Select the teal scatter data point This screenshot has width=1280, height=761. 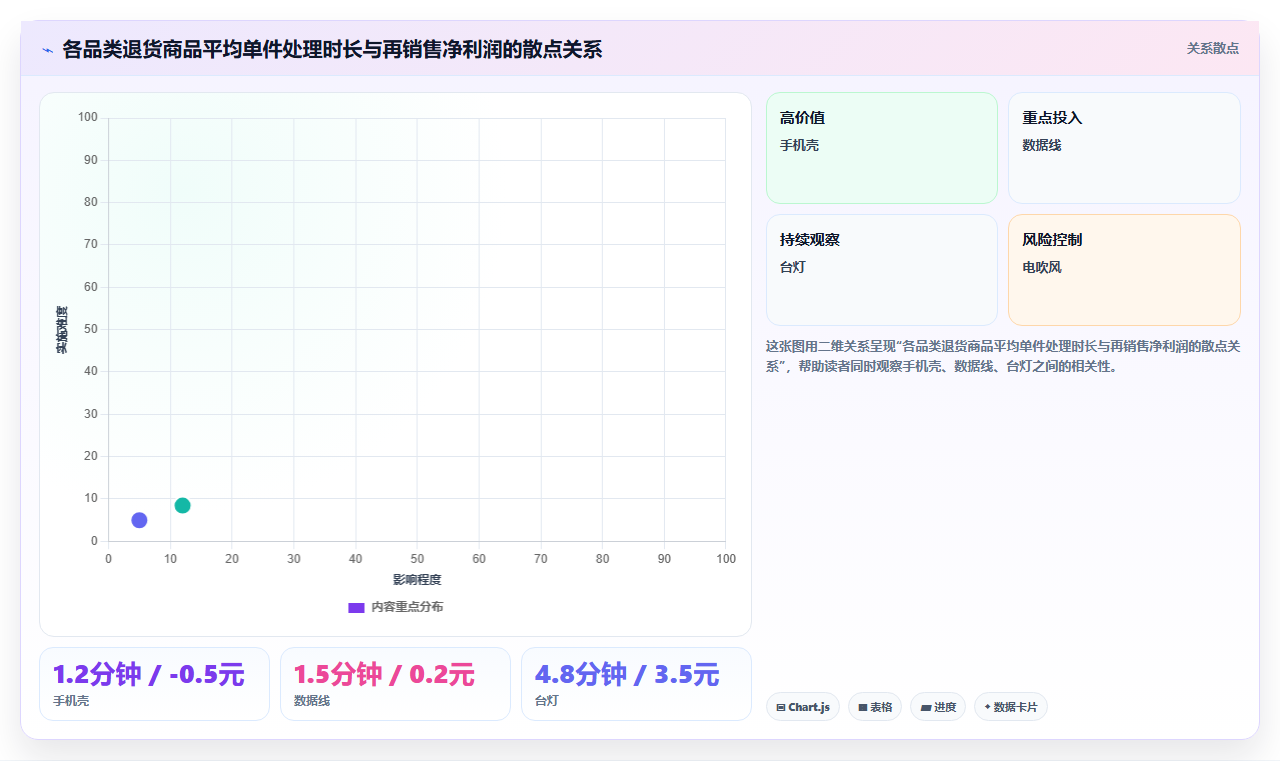click(x=182, y=505)
